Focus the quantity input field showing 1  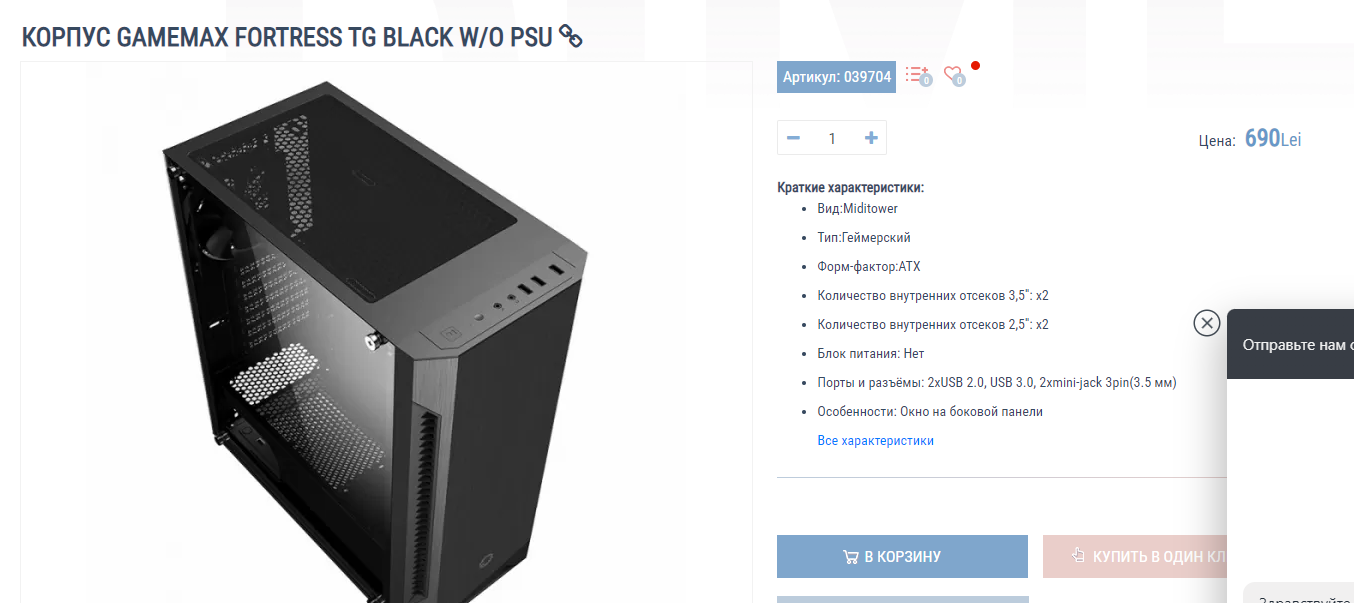(x=832, y=138)
